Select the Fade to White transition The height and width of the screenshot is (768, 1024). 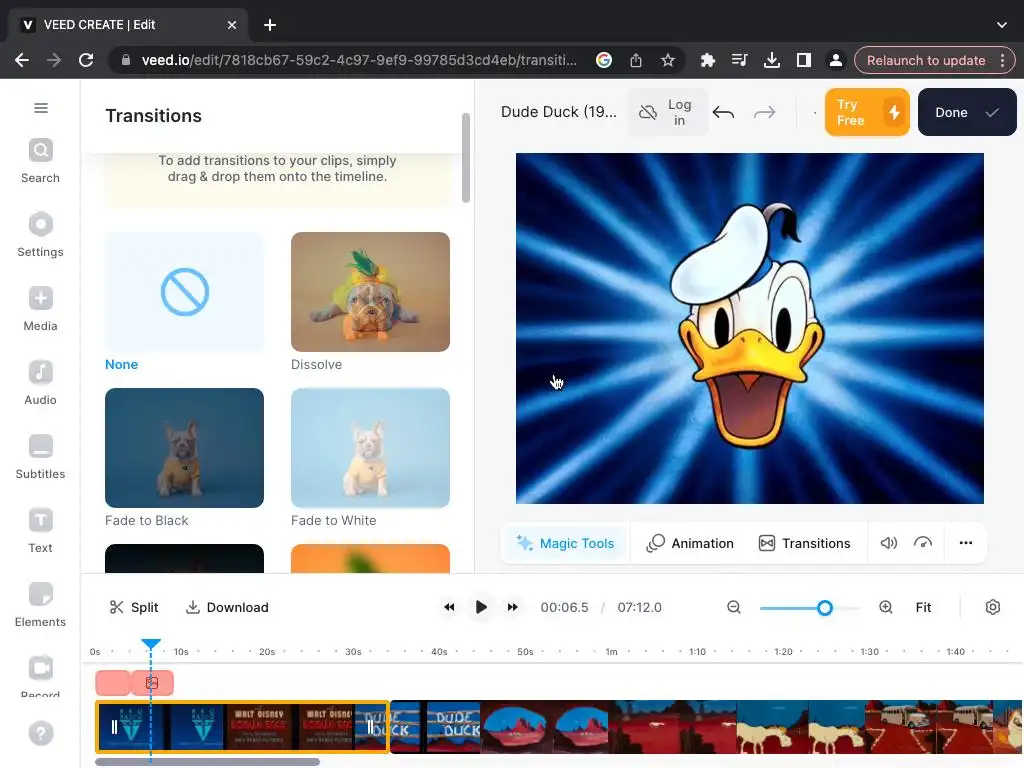click(370, 448)
